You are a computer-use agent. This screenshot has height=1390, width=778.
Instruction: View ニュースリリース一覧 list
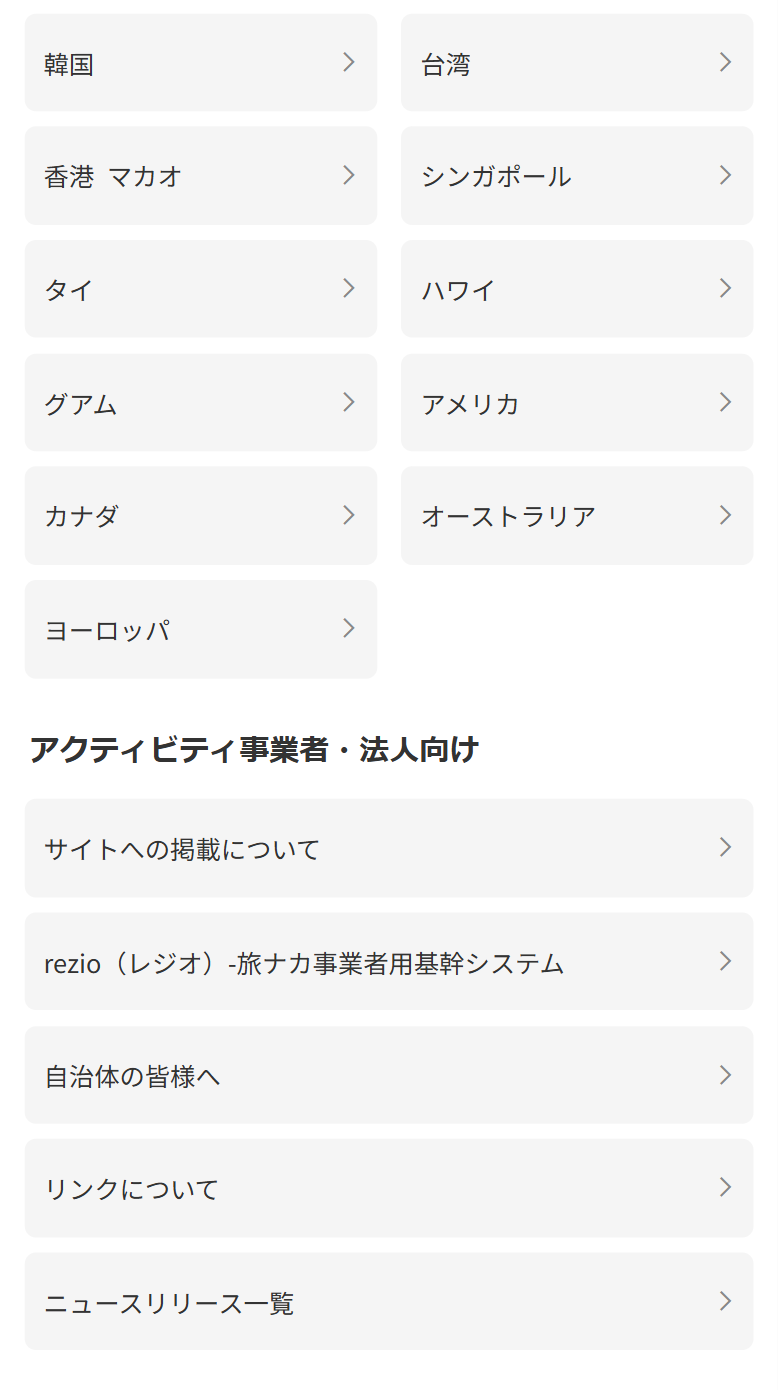pyautogui.click(x=388, y=1302)
